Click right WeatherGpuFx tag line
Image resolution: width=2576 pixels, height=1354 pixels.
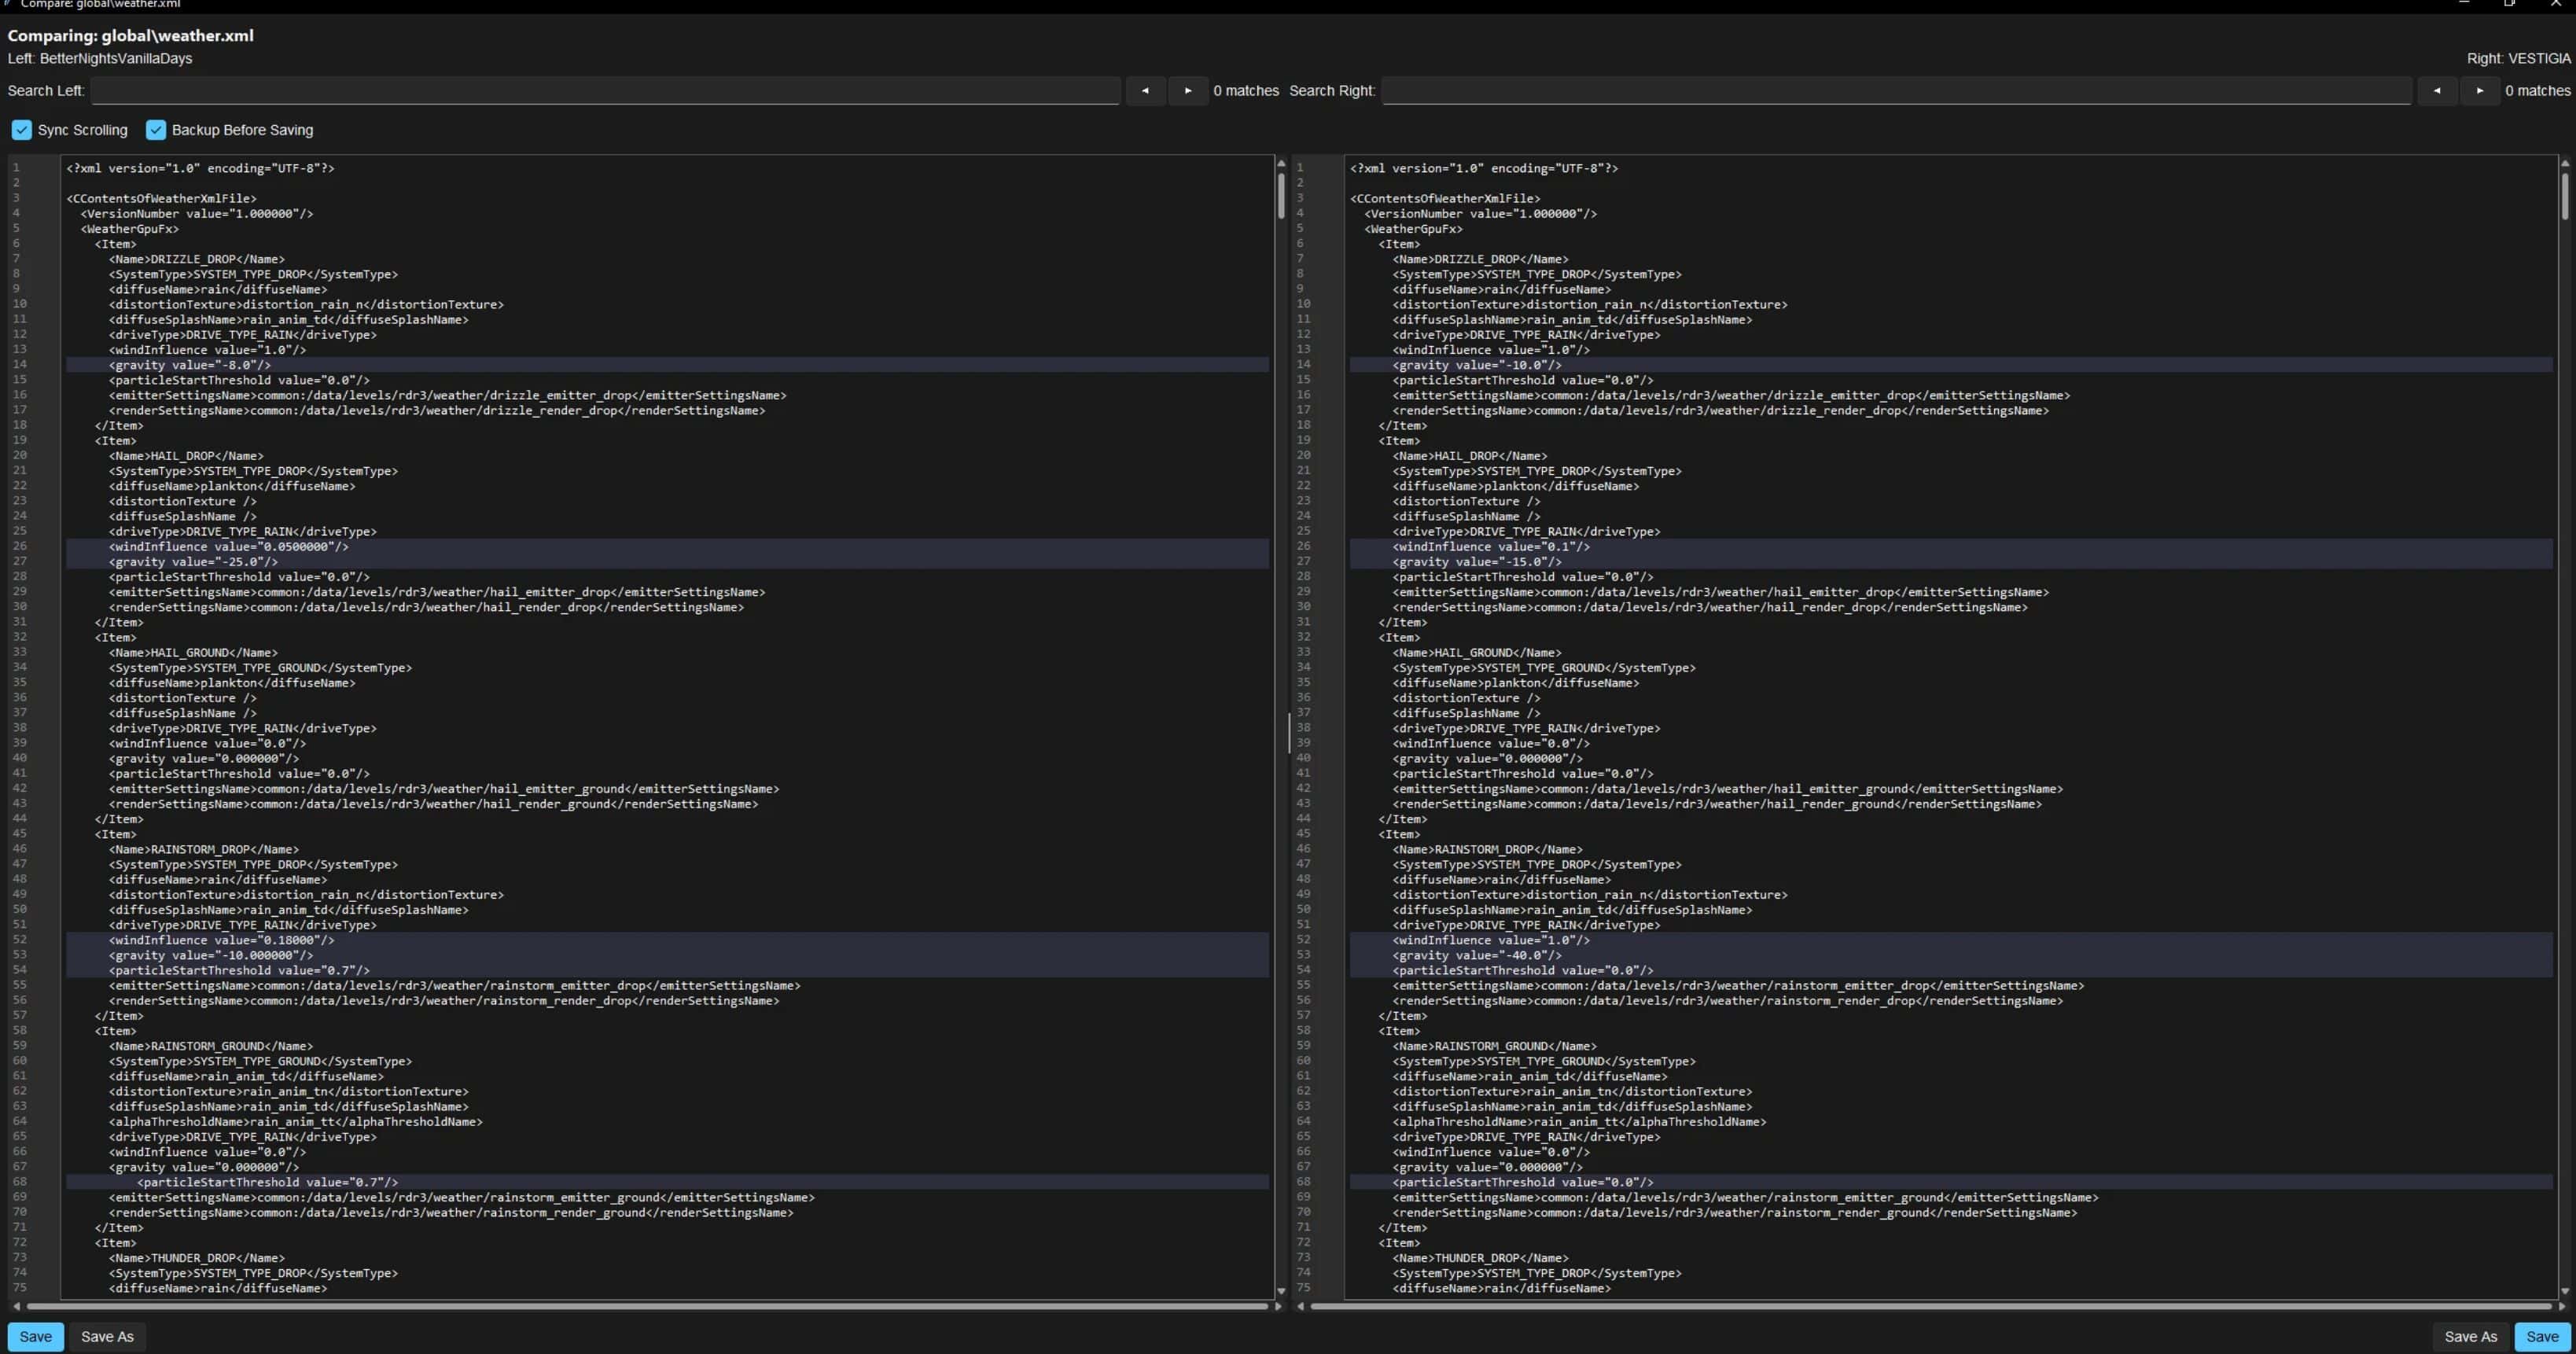[1413, 229]
